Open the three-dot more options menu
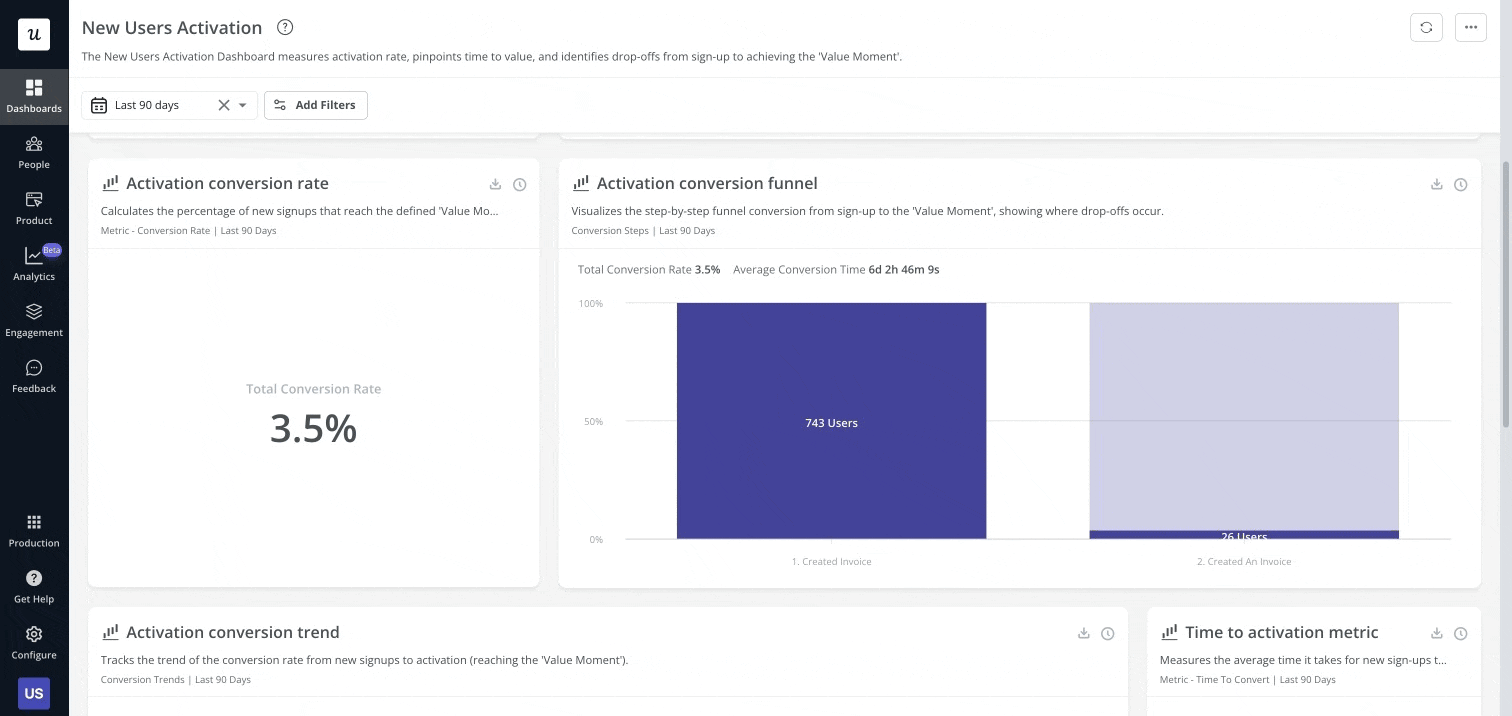This screenshot has width=1512, height=716. click(1471, 28)
